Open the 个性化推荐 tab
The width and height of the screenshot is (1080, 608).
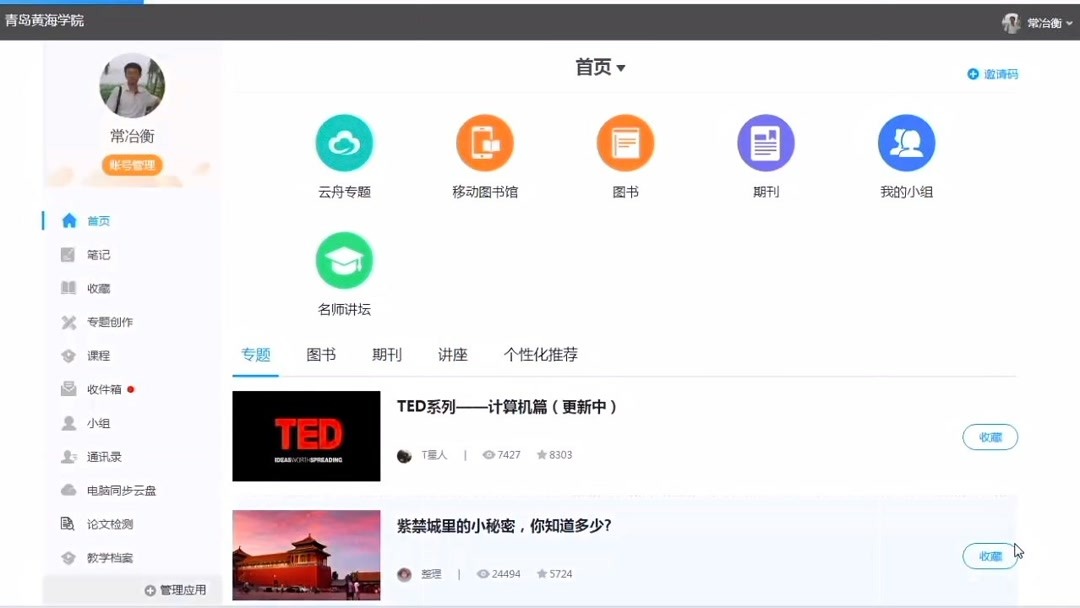542,354
